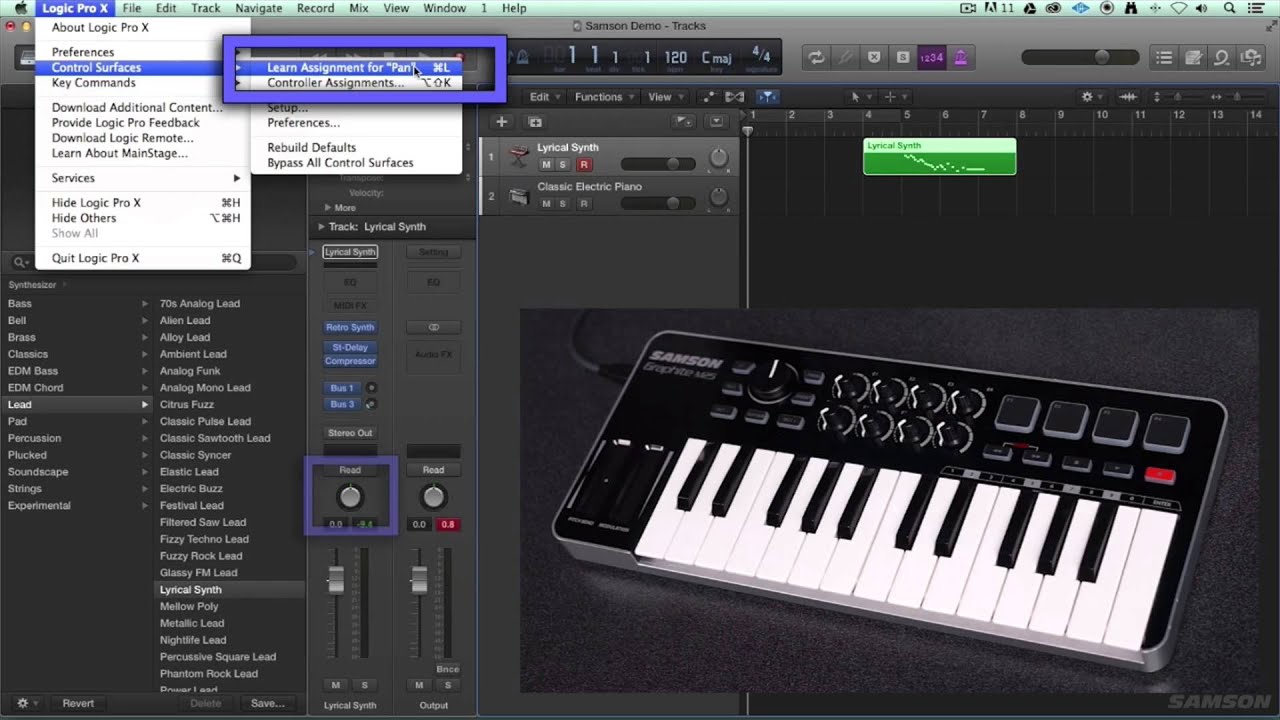Open the media Browsers button
This screenshot has width=1280, height=720.
click(1251, 57)
